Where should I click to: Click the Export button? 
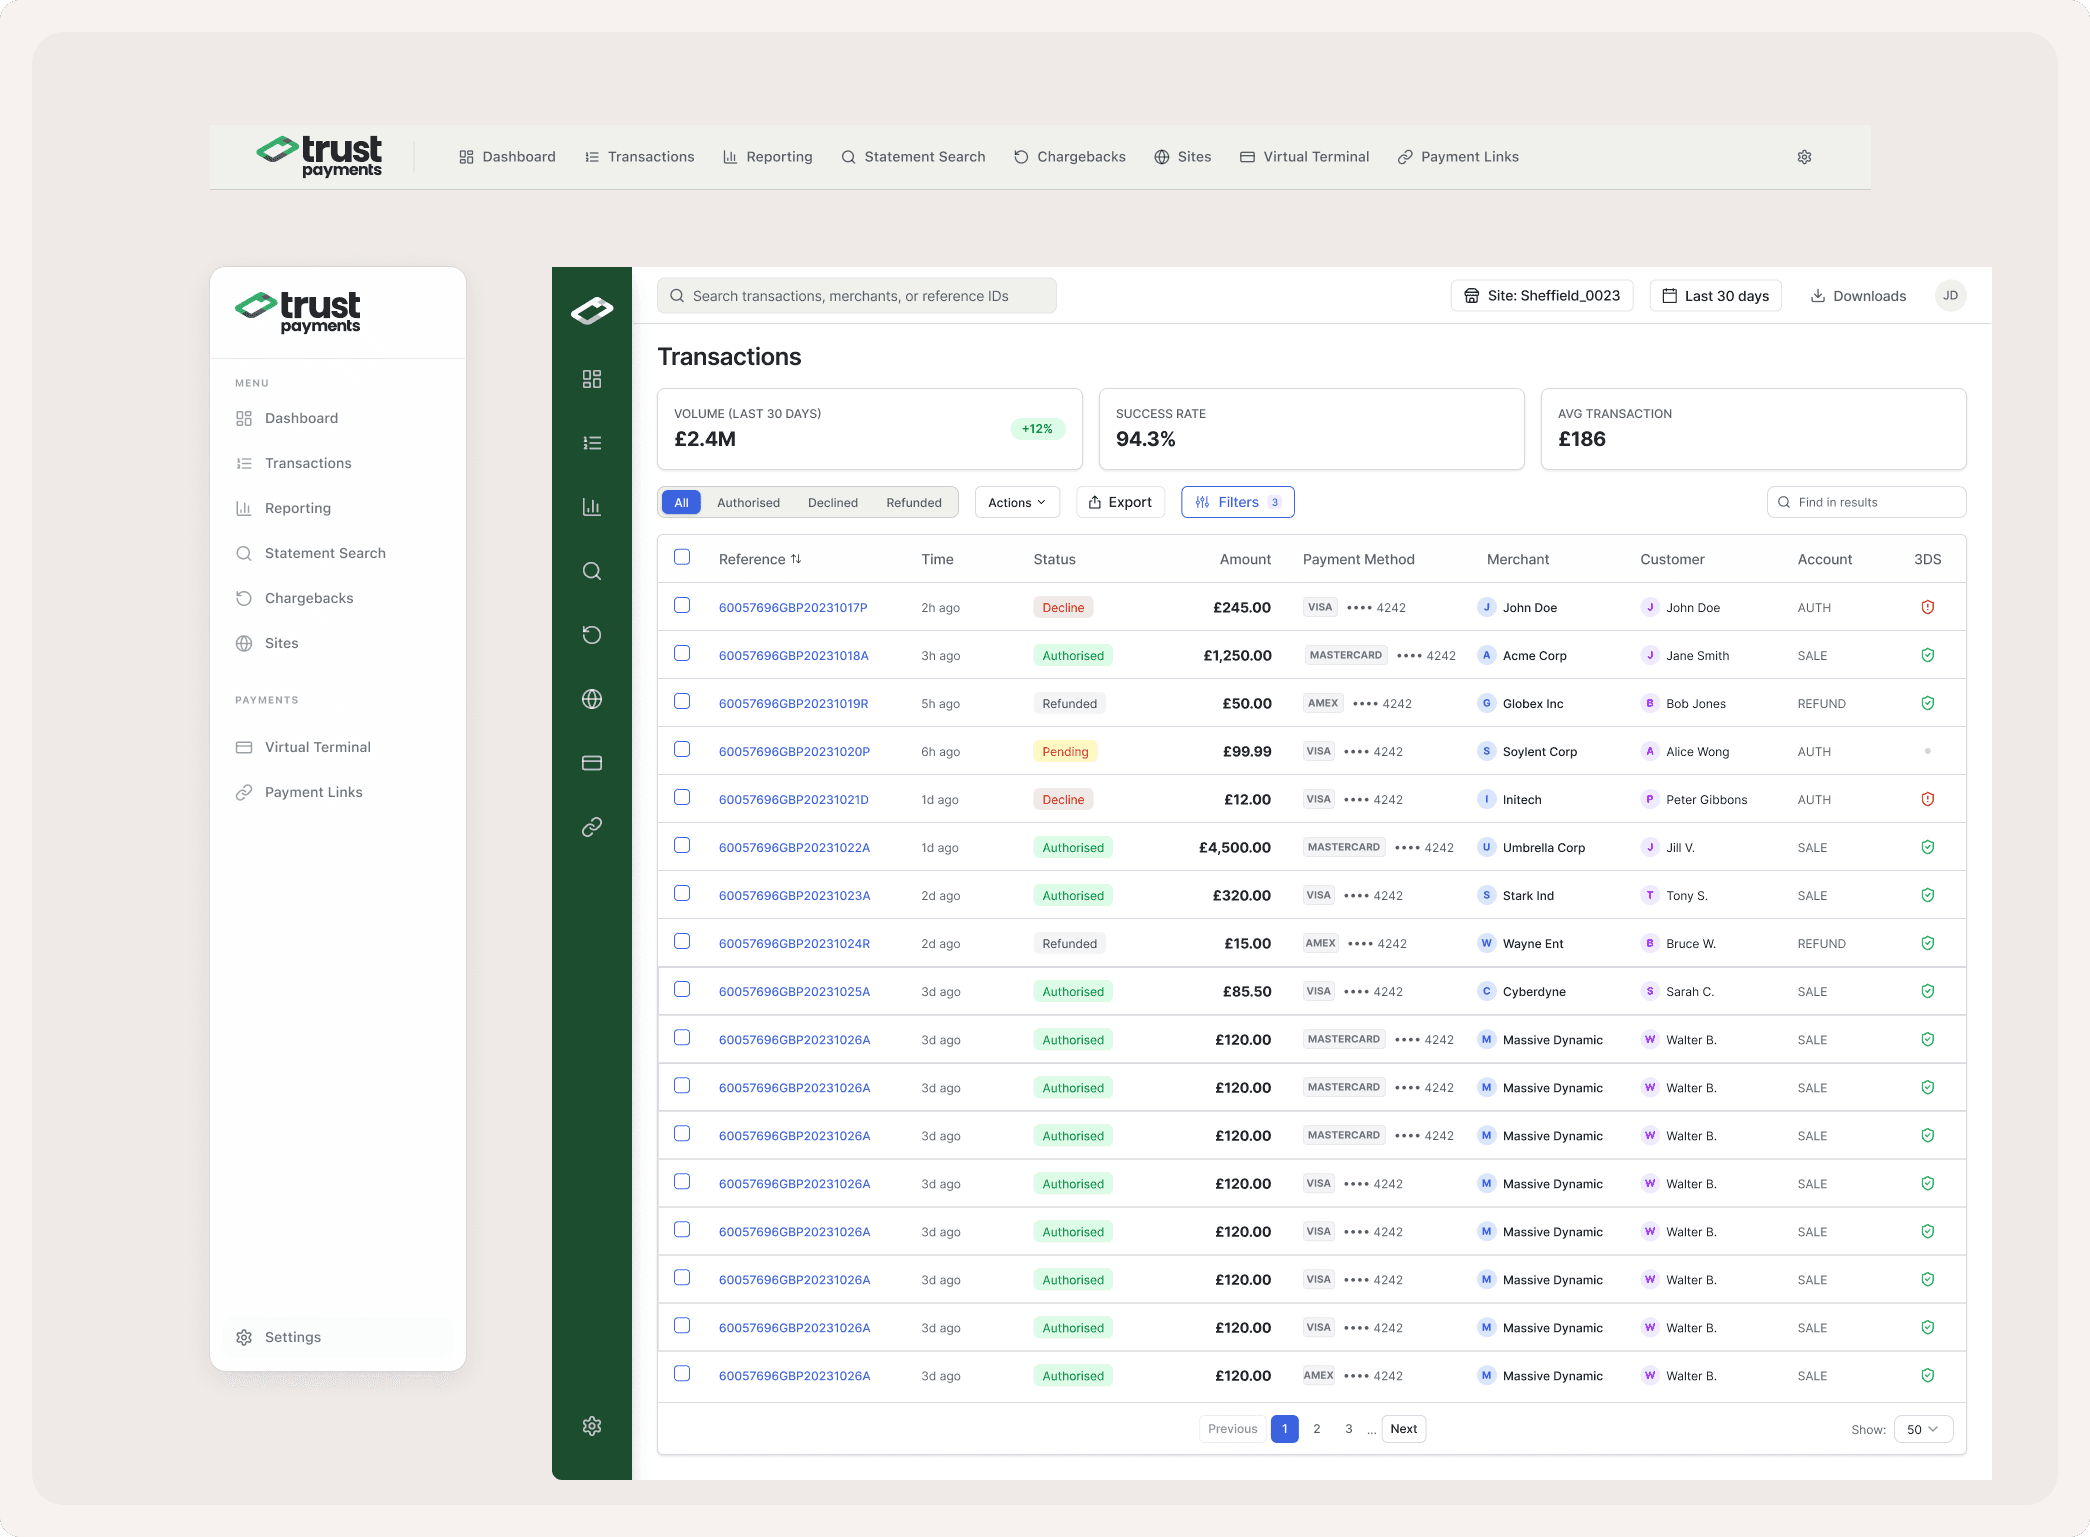[1120, 502]
